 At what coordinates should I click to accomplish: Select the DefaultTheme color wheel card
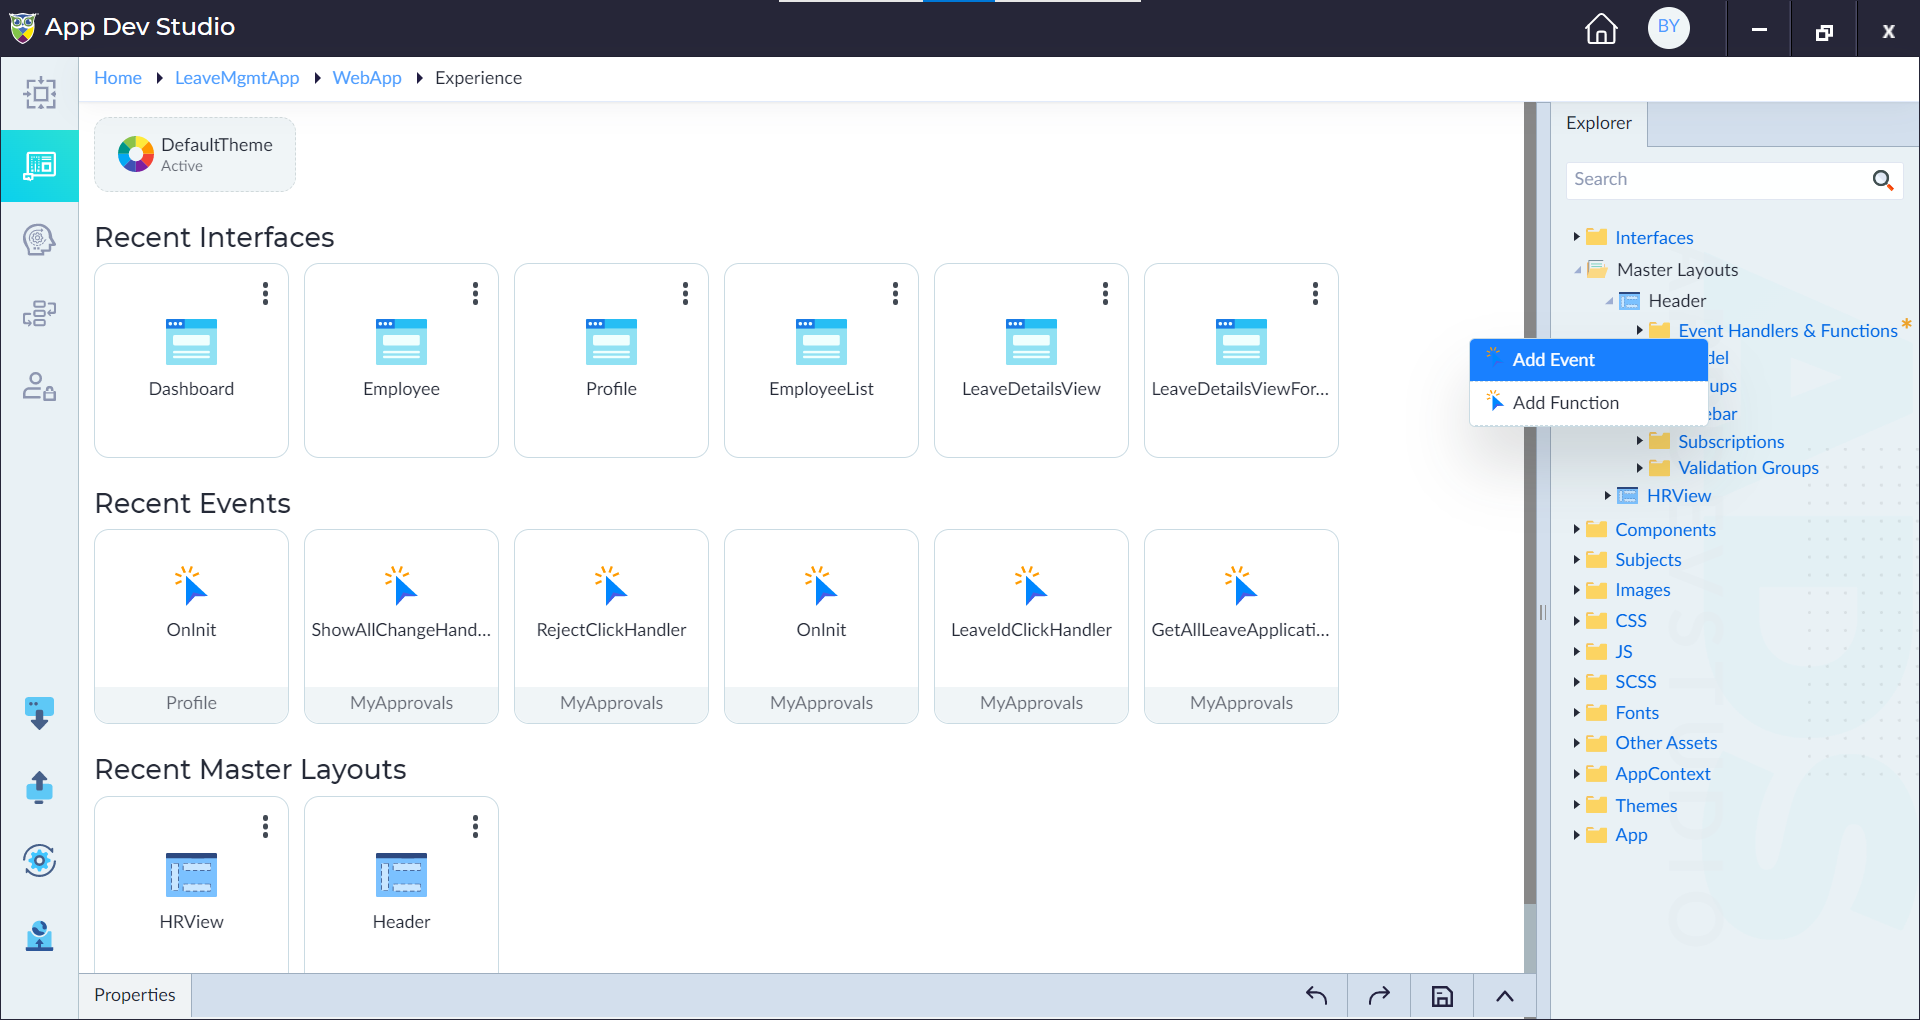tap(195, 154)
